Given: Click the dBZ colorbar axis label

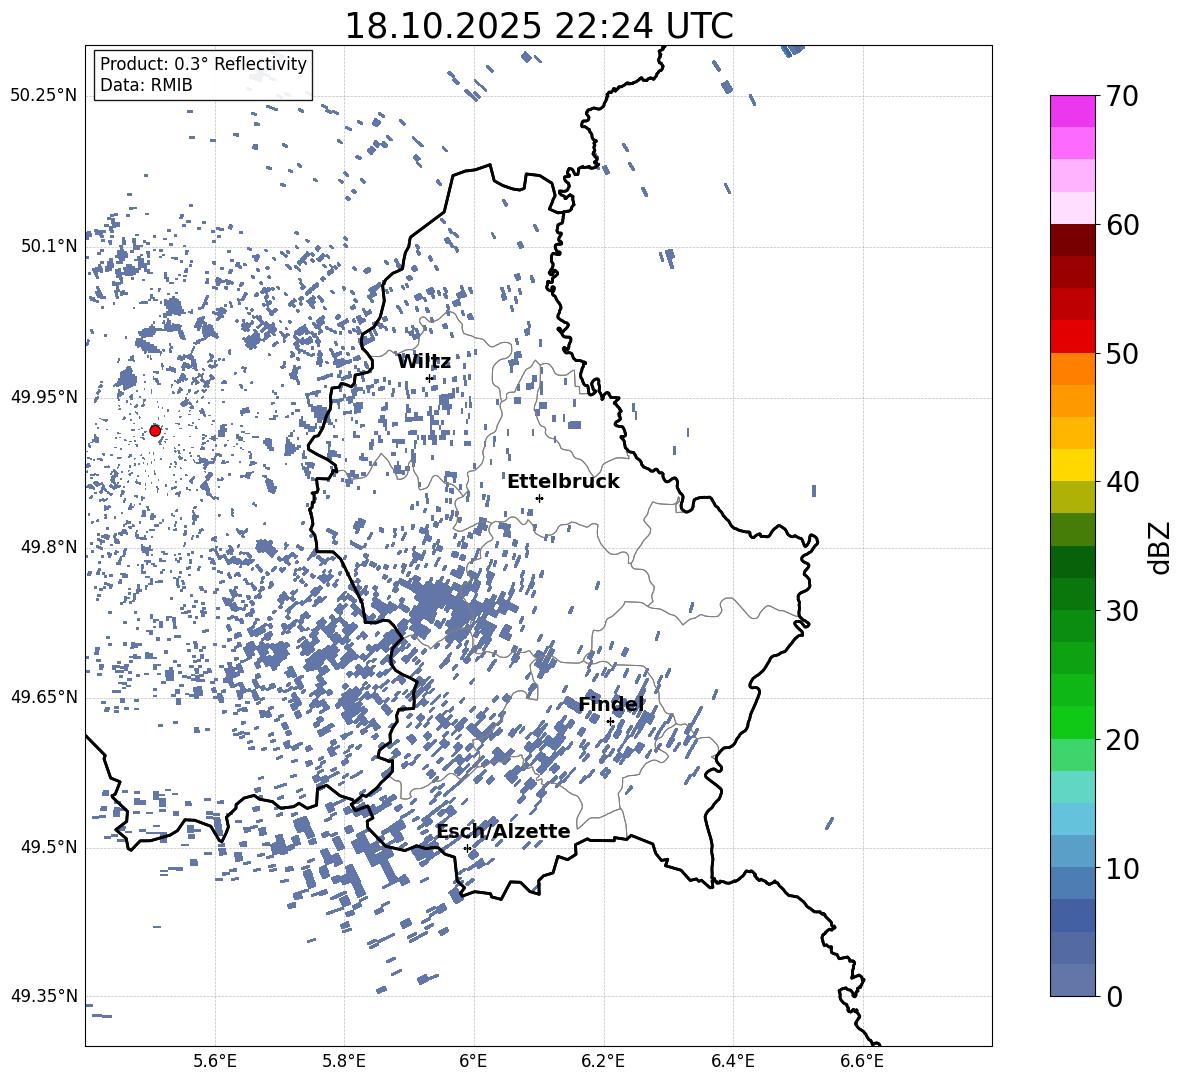Looking at the screenshot, I should pos(1158,547).
